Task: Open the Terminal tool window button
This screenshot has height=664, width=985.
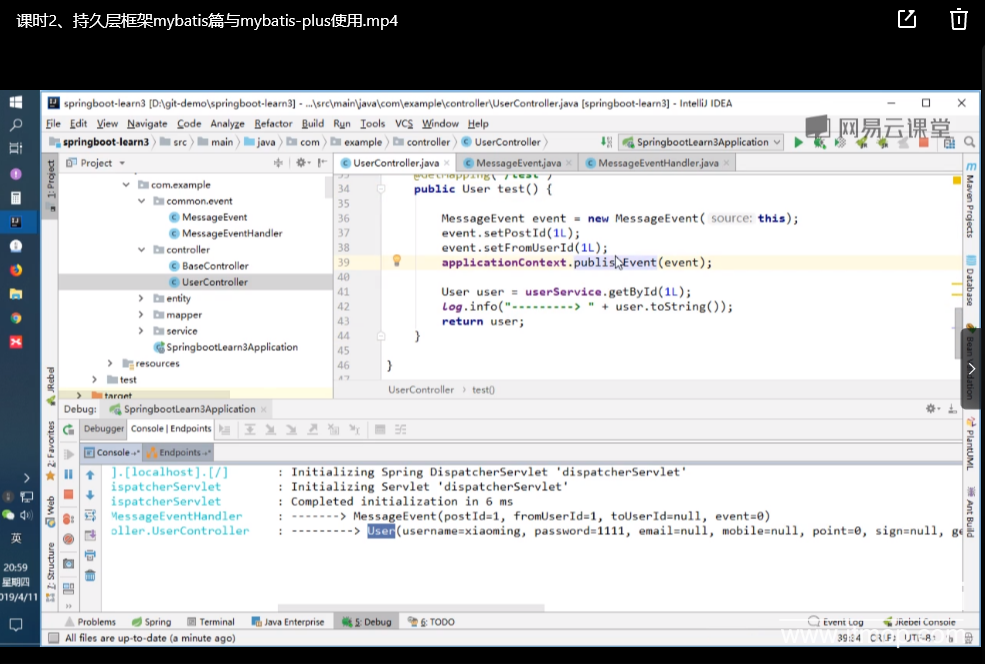Action: [209, 622]
